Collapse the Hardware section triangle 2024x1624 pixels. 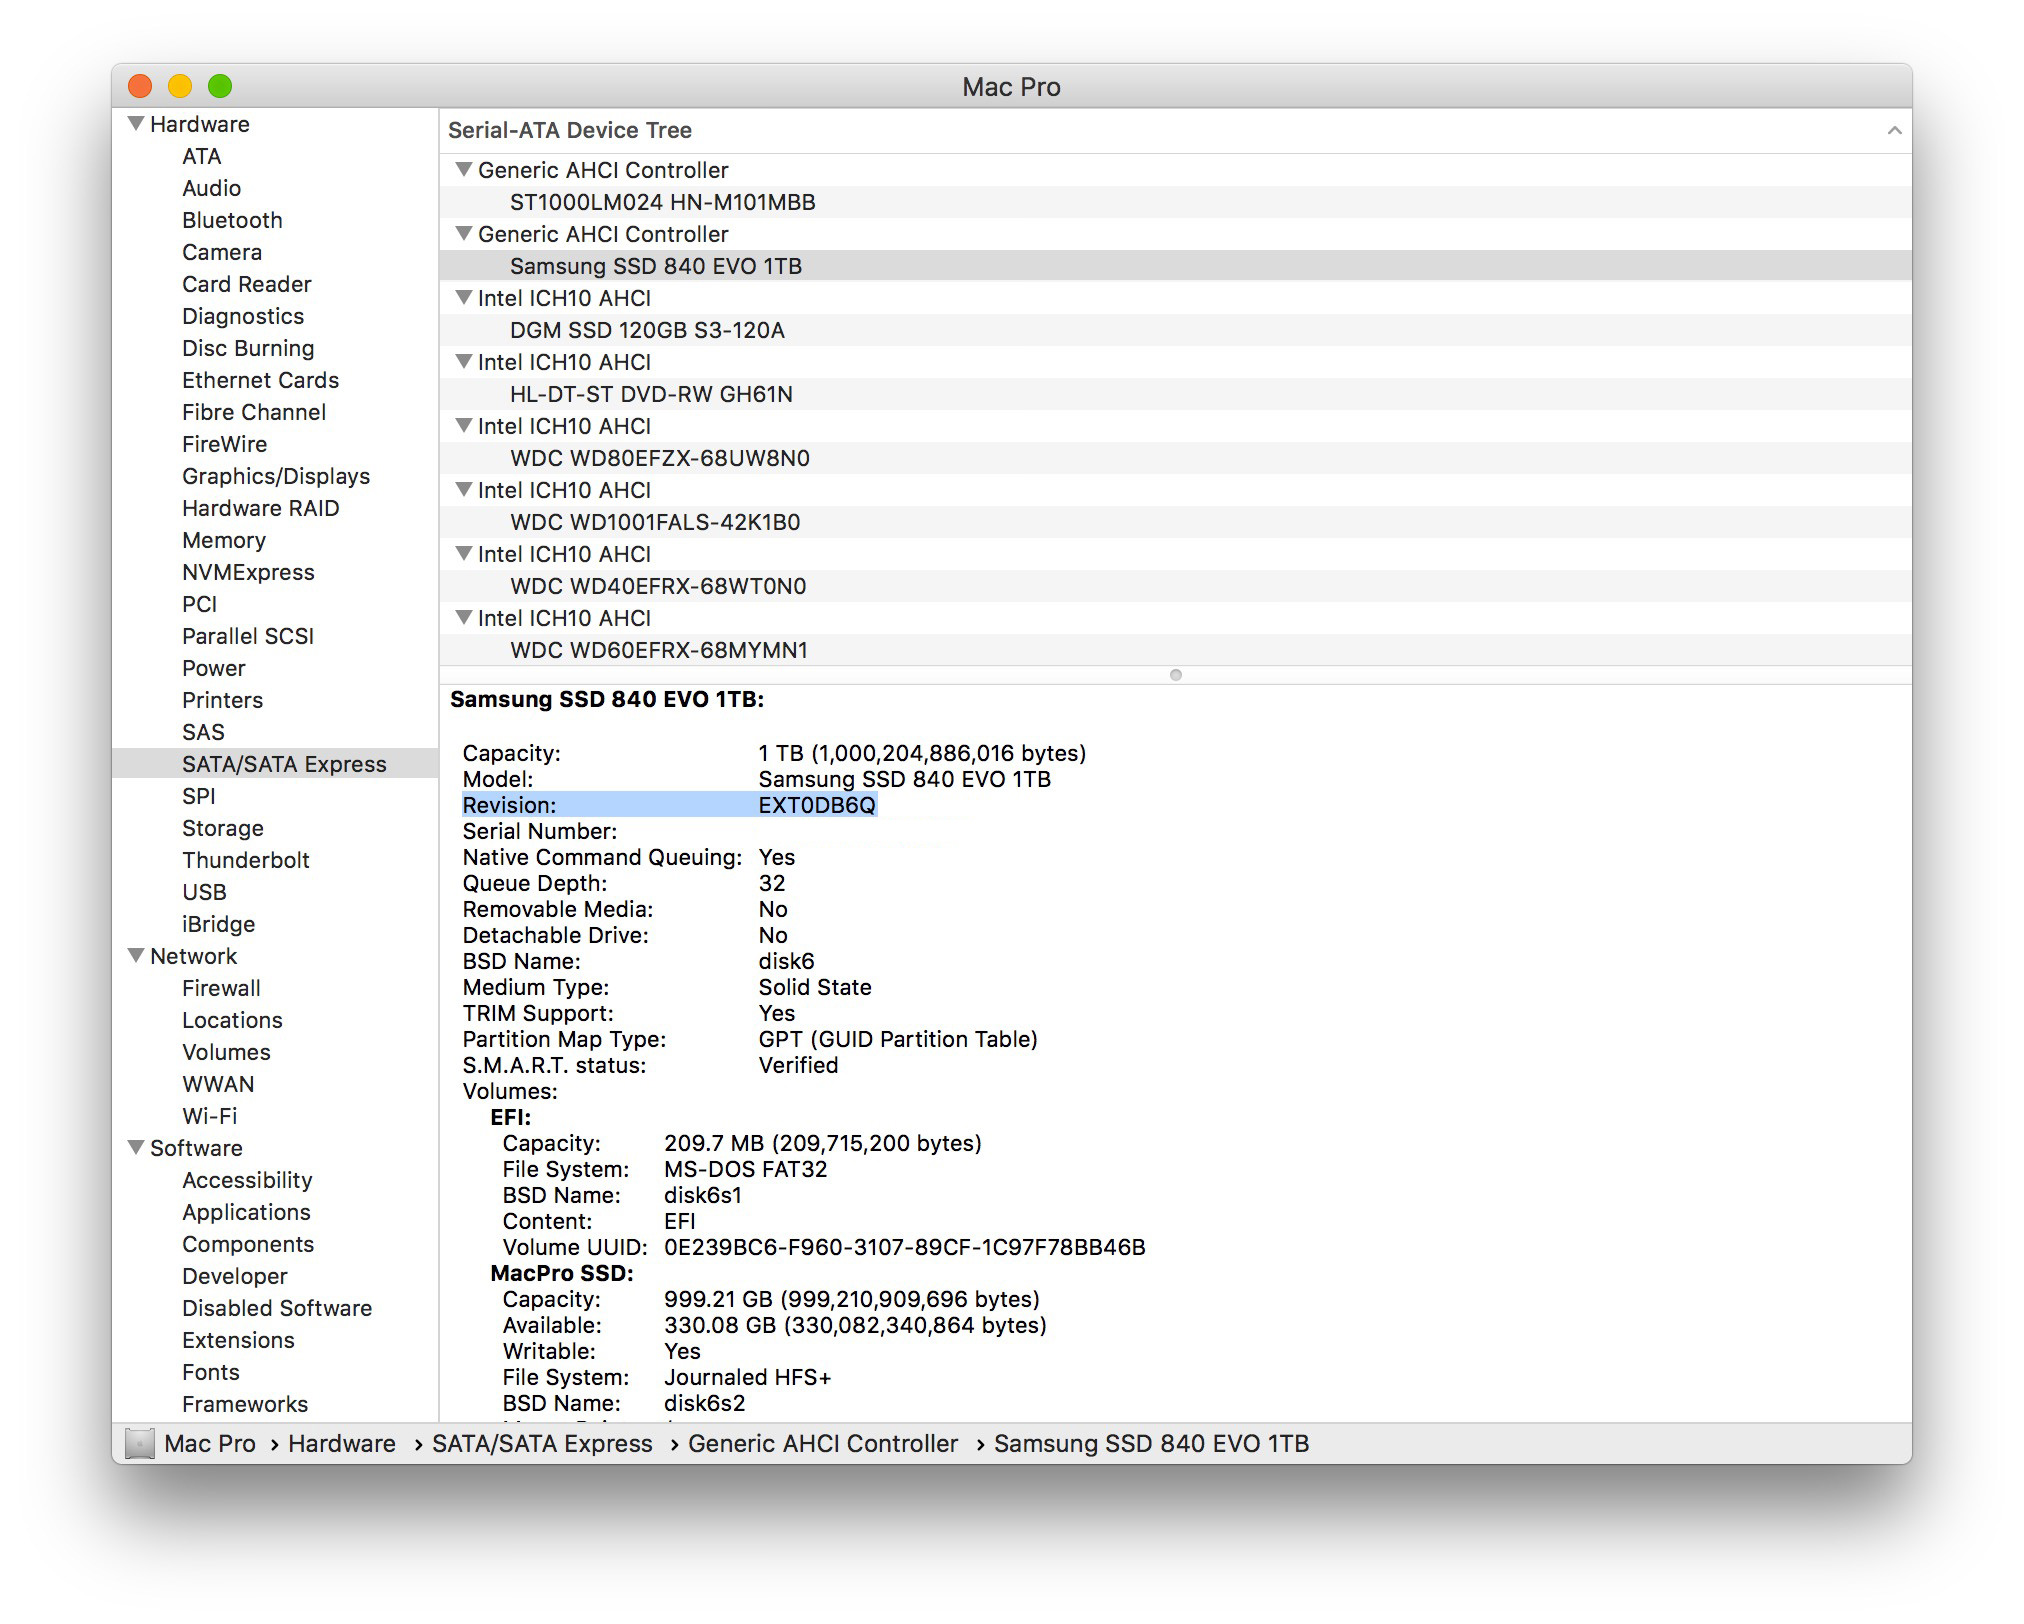pyautogui.click(x=136, y=123)
